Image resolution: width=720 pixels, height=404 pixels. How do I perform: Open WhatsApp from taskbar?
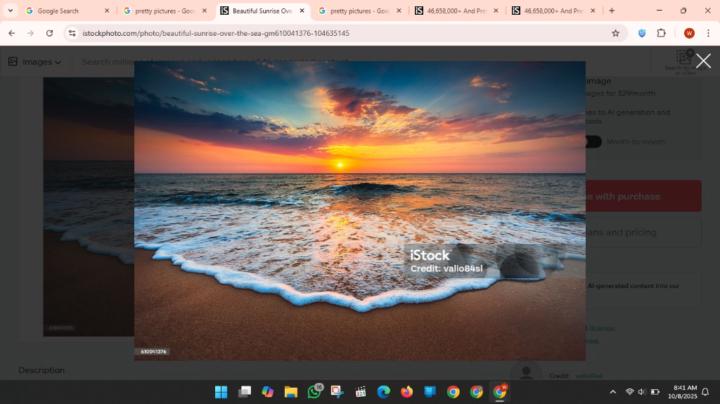[x=314, y=392]
